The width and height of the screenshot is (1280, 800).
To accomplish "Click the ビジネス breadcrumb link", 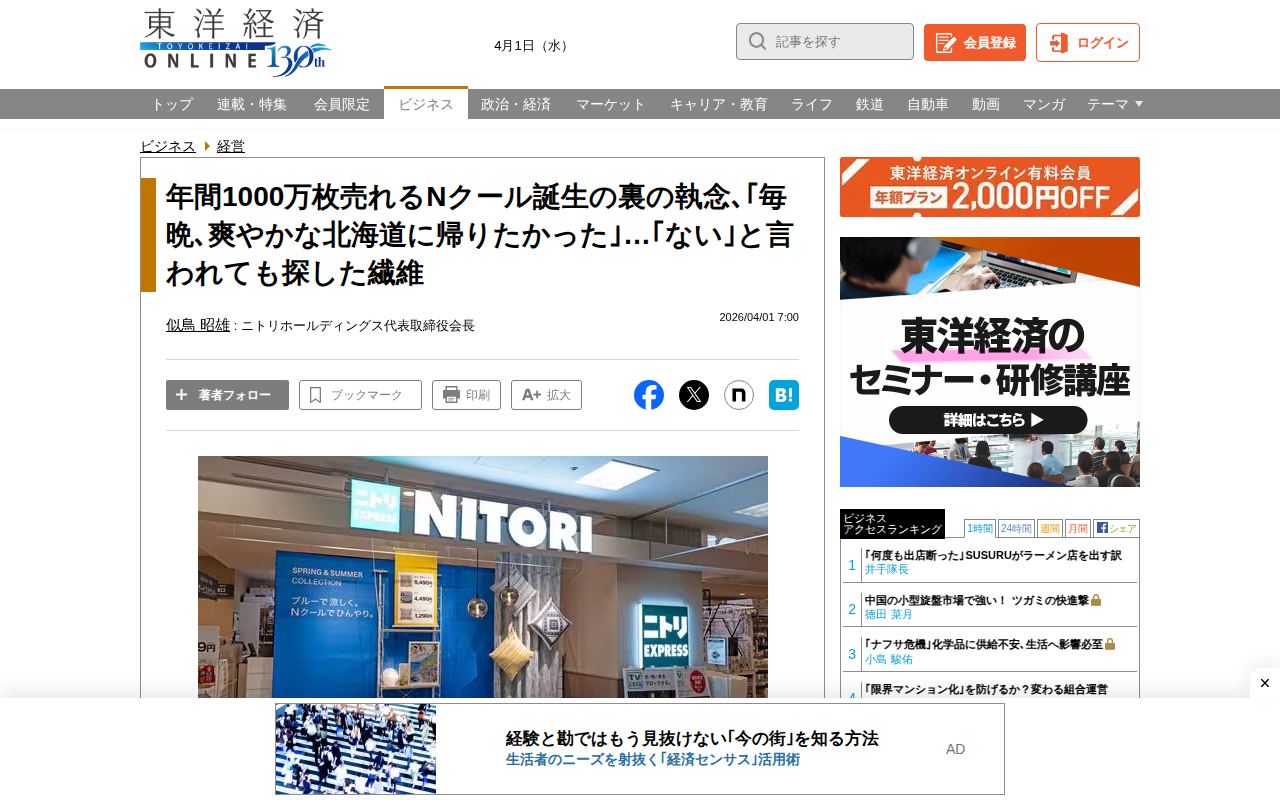I will pos(168,146).
